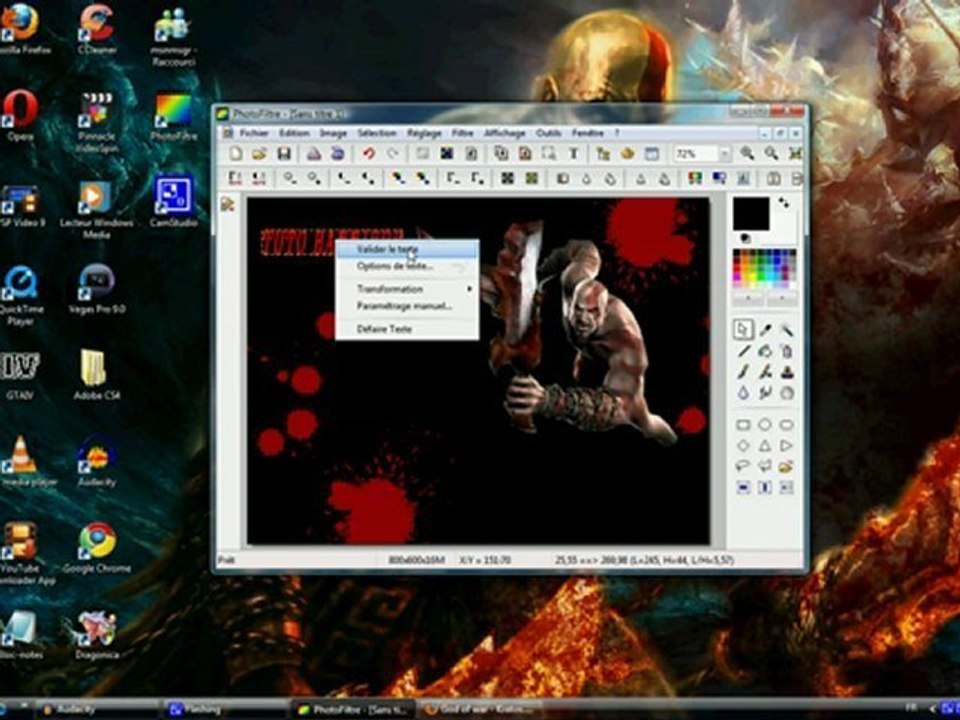Swap foreground and background colors arrows
This screenshot has width=960, height=720.
[784, 203]
